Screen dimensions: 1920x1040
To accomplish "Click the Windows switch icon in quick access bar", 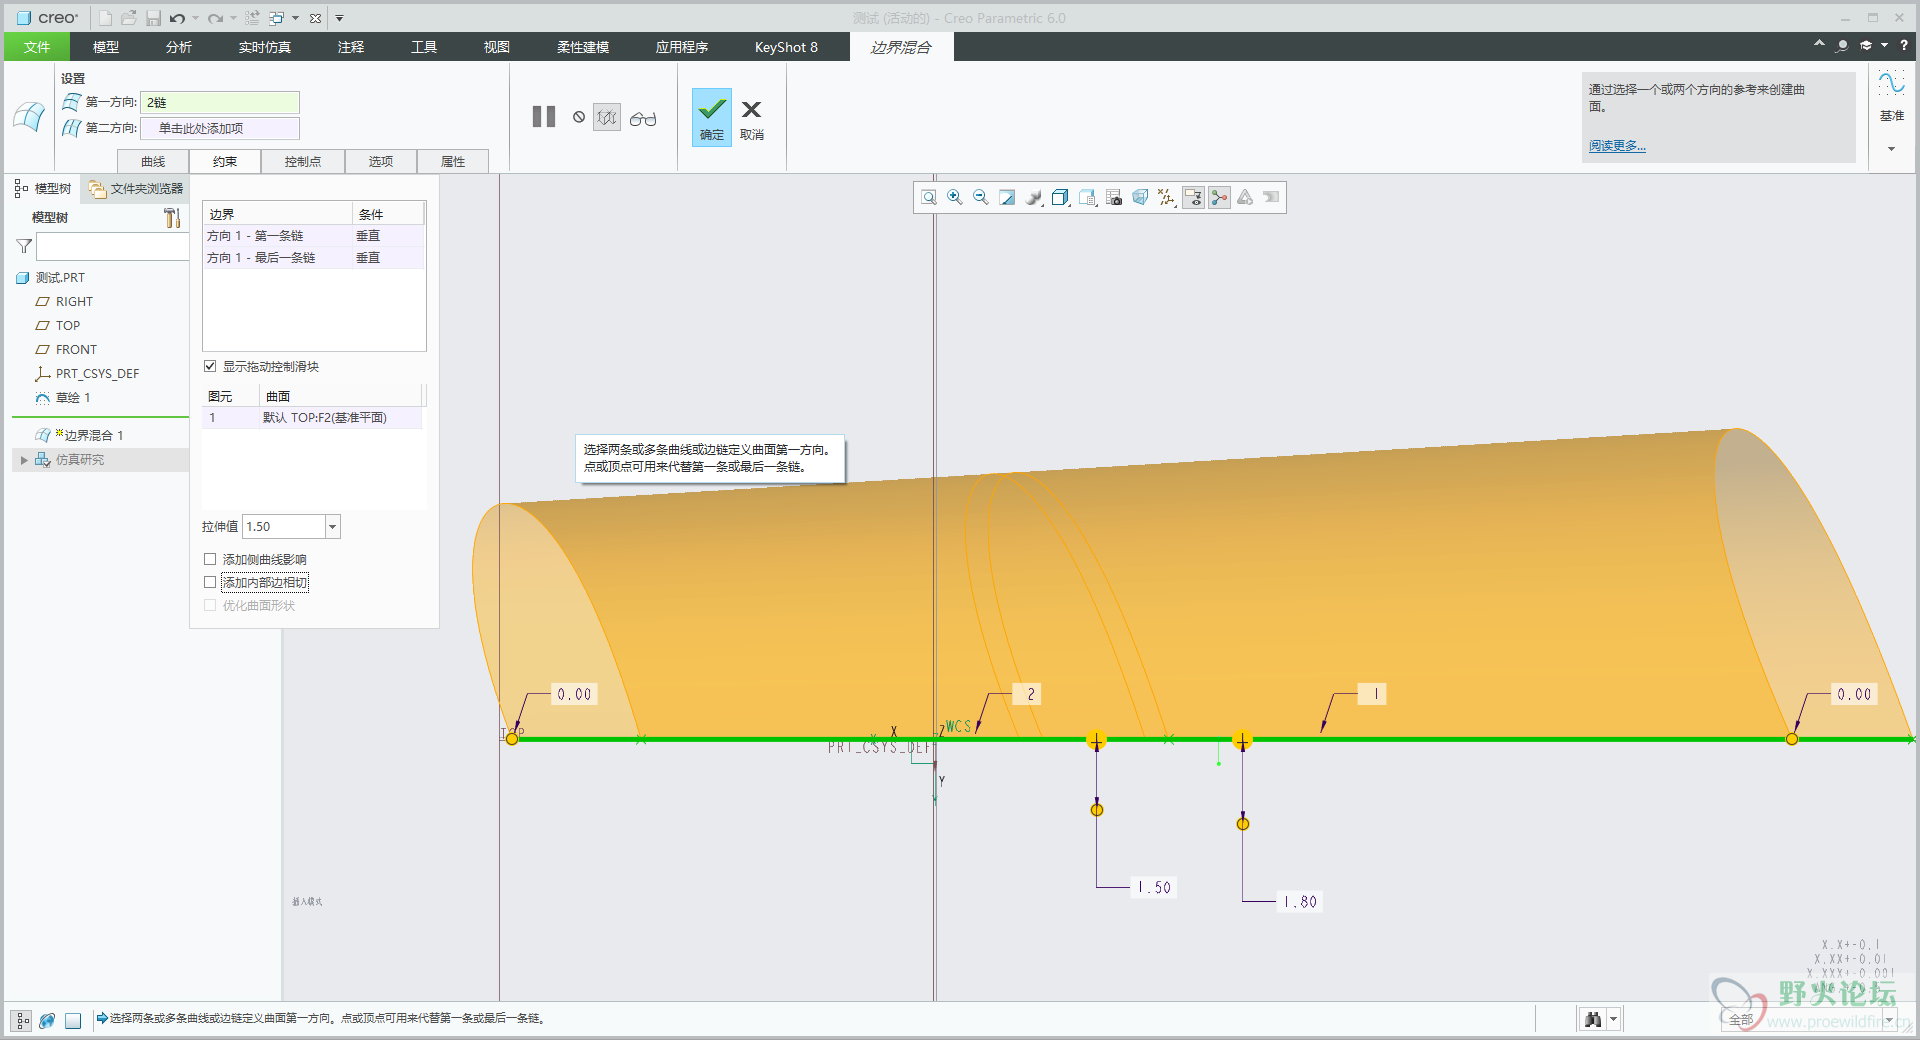I will (x=276, y=18).
